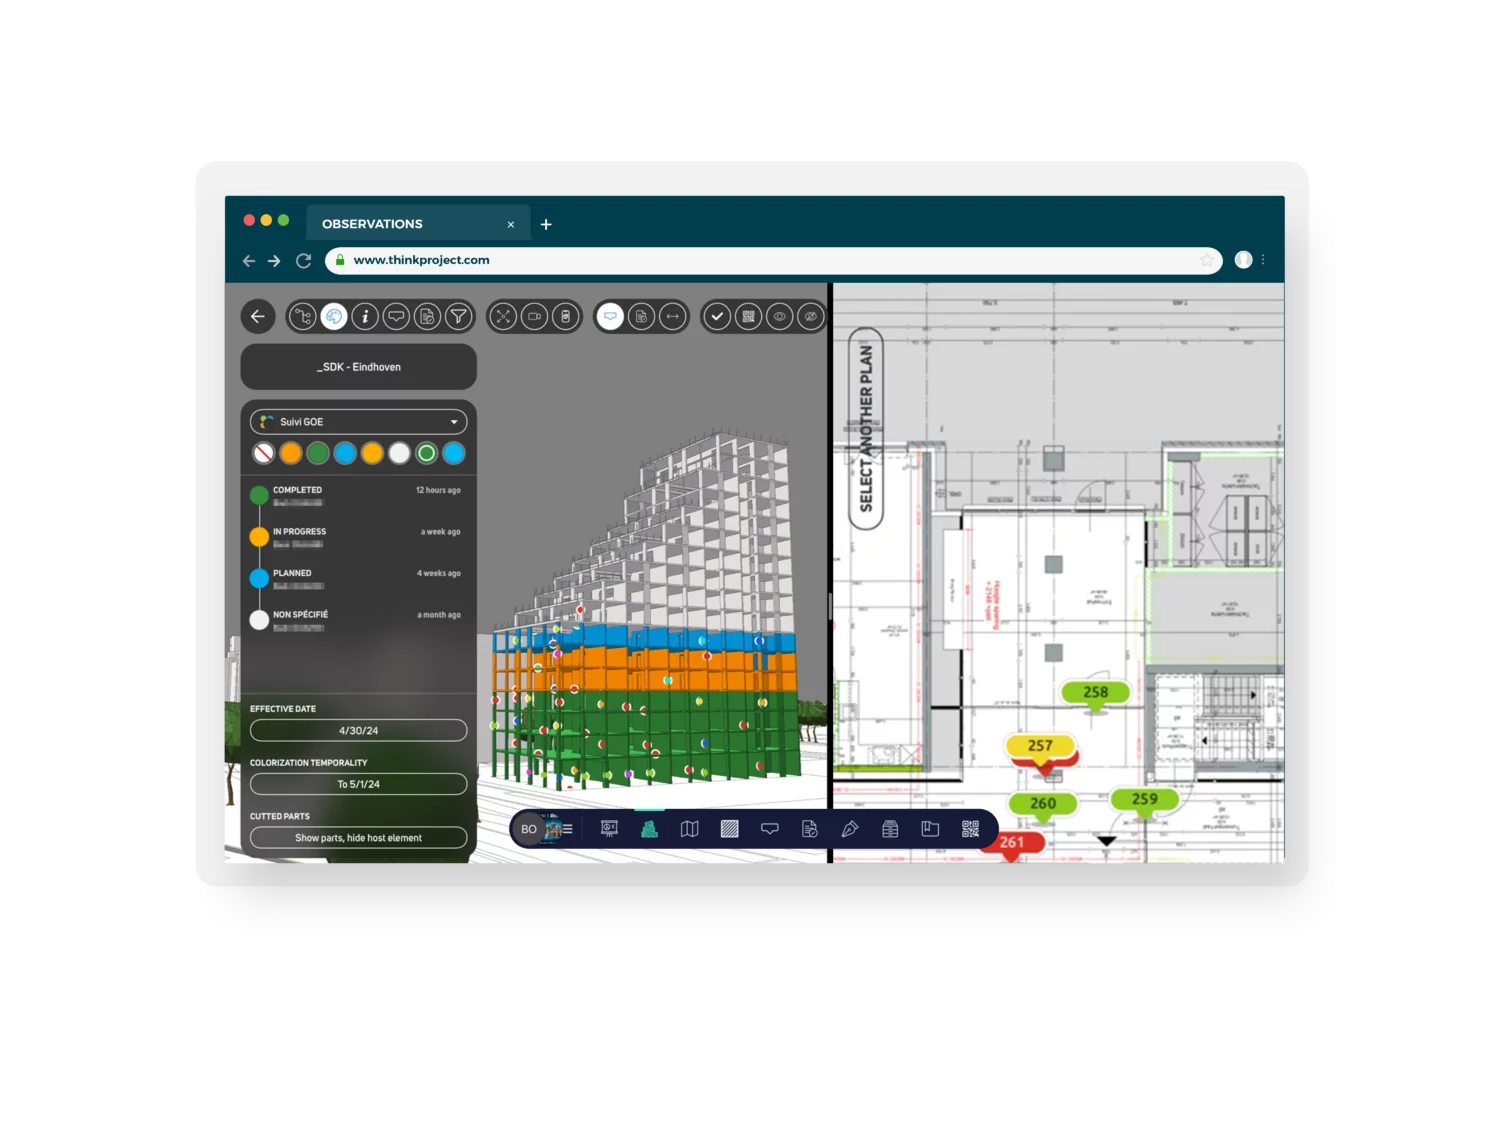The width and height of the screenshot is (1500, 1125).
Task: Select the green color swatch under Suivi GOE
Action: (x=318, y=454)
